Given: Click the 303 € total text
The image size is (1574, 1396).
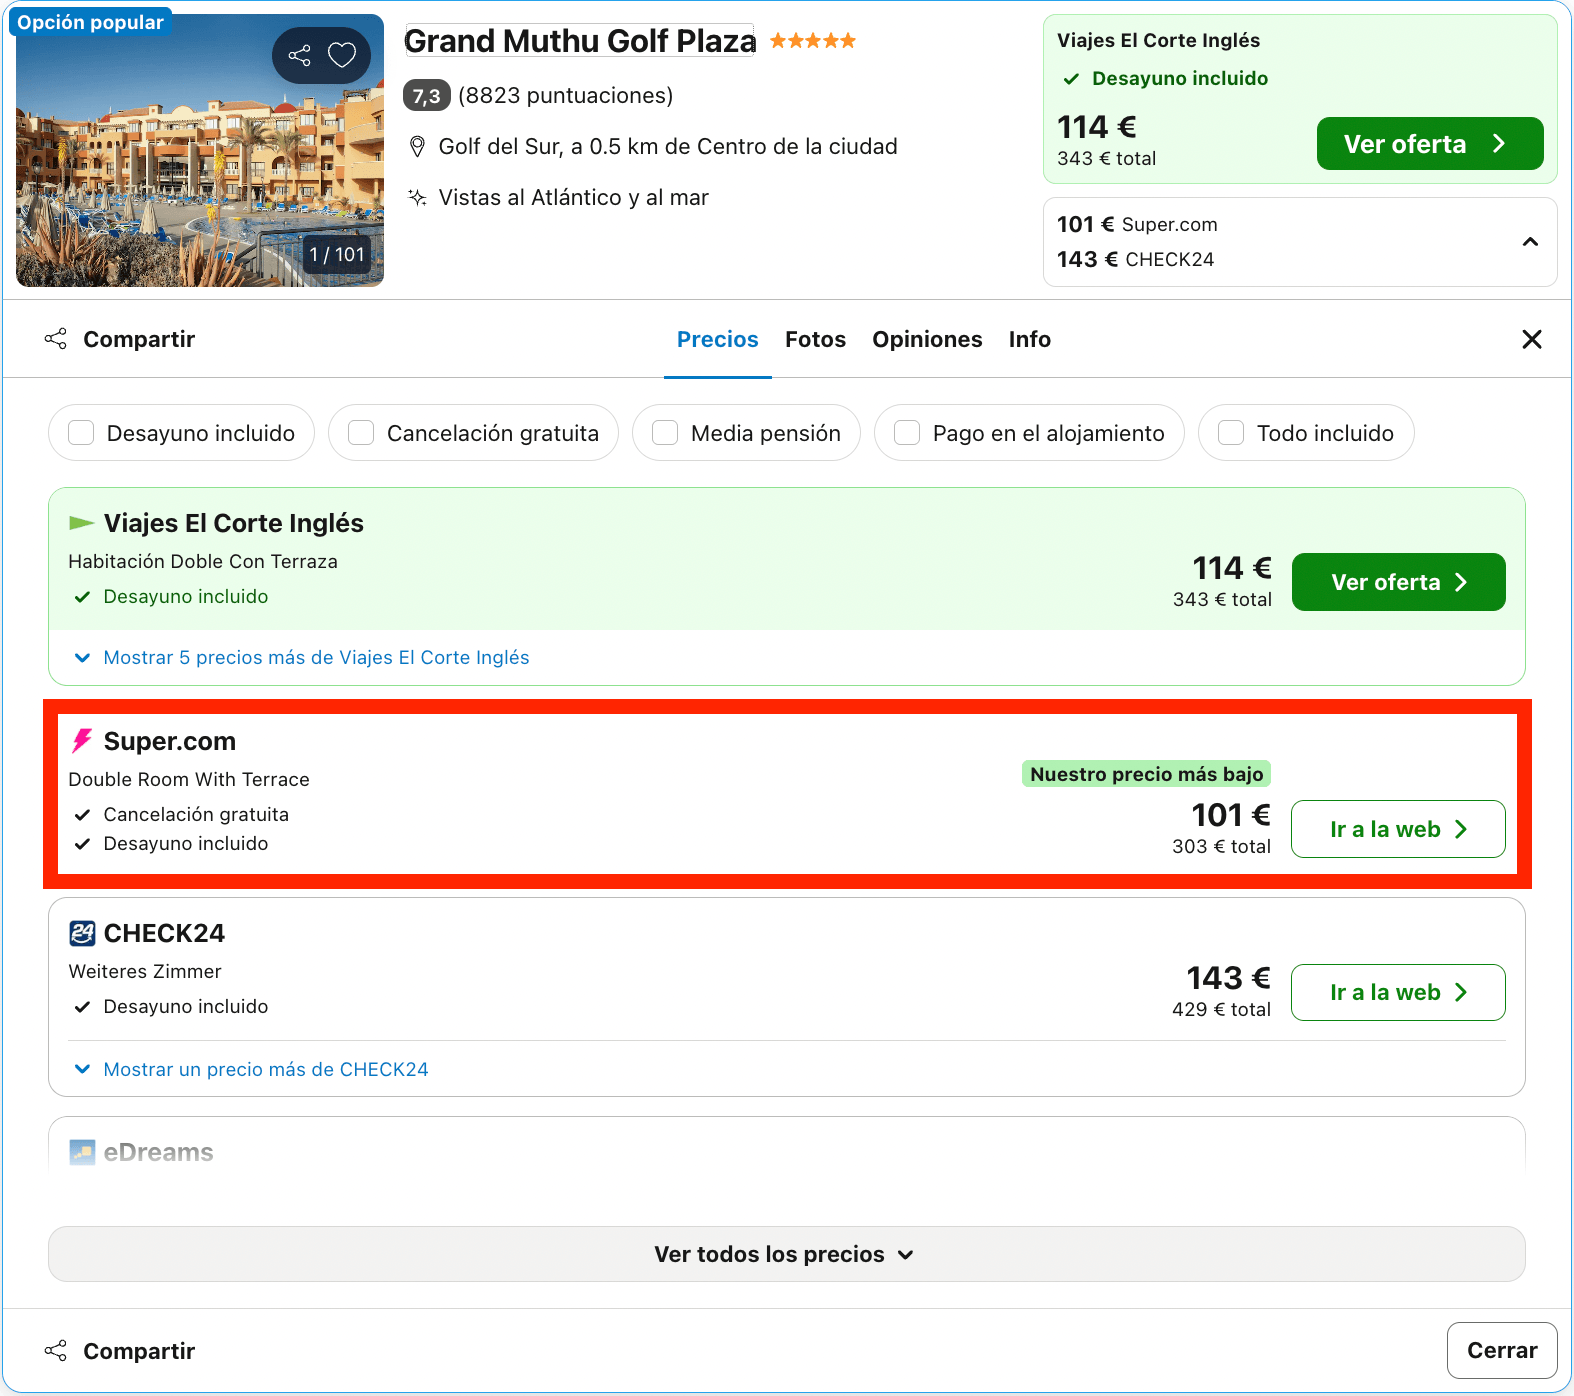Looking at the screenshot, I should point(1221,846).
